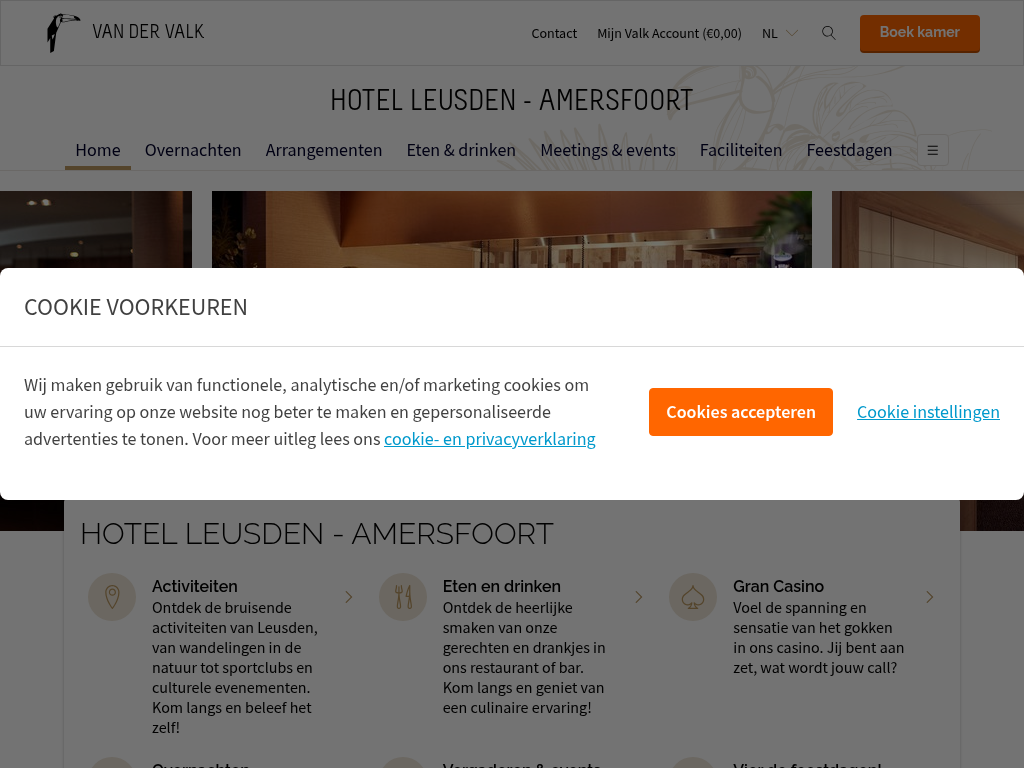This screenshot has height=768, width=1024.
Task: Open the cookie- en privacyverklaring link
Action: point(489,439)
